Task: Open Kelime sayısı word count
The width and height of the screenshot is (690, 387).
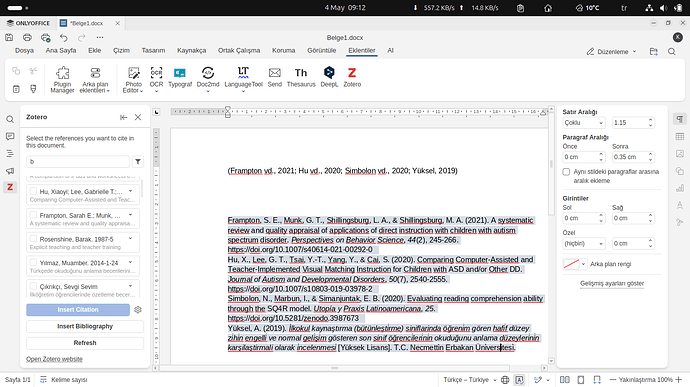Action: click(x=64, y=380)
